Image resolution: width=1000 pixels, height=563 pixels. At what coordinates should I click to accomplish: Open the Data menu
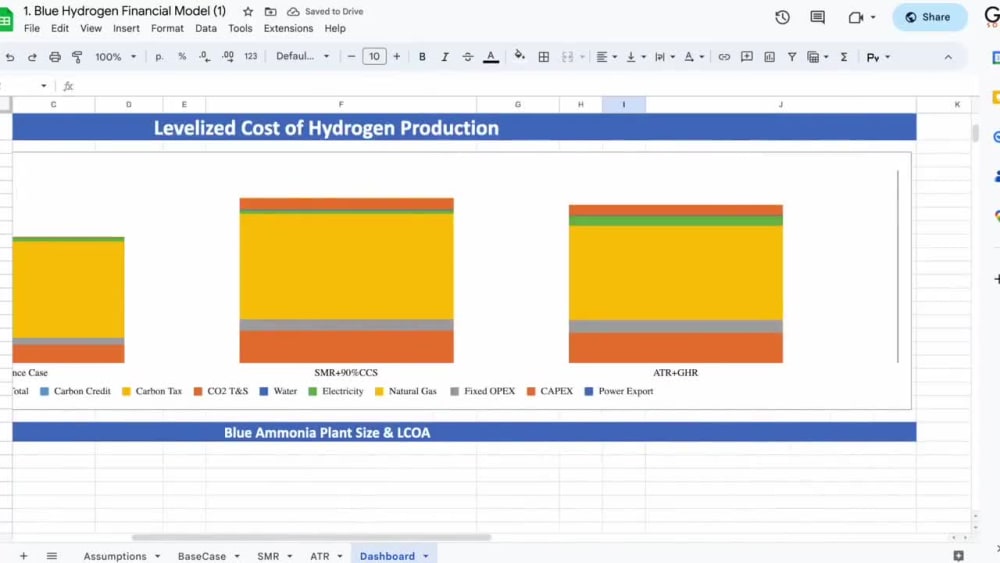click(x=206, y=28)
